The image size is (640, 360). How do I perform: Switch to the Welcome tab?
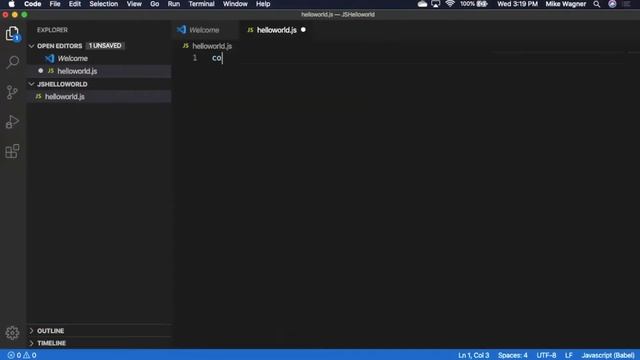tap(204, 30)
